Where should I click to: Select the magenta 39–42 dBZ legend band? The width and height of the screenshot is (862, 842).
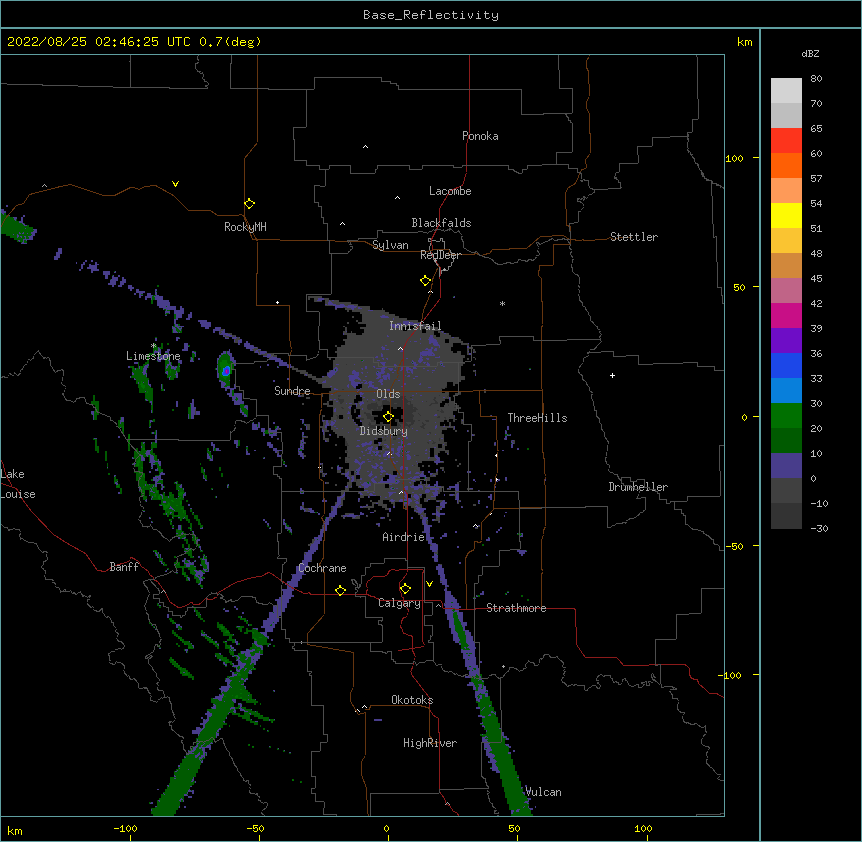point(786,315)
